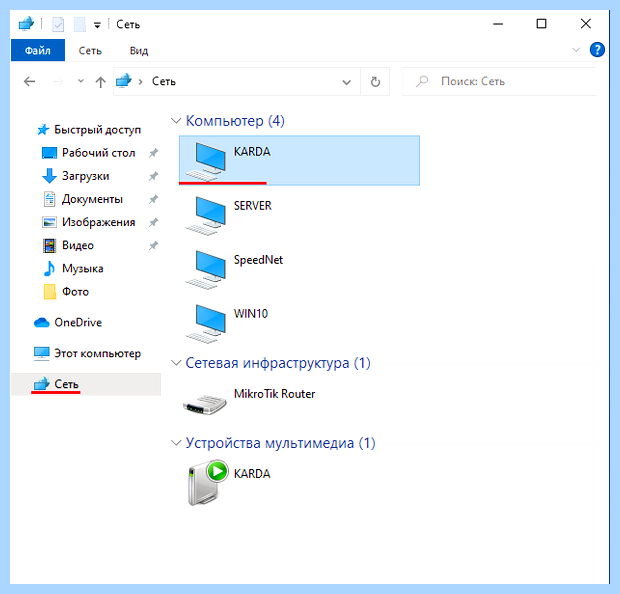
Task: Open the MikroTik Router device icon
Action: click(x=205, y=404)
